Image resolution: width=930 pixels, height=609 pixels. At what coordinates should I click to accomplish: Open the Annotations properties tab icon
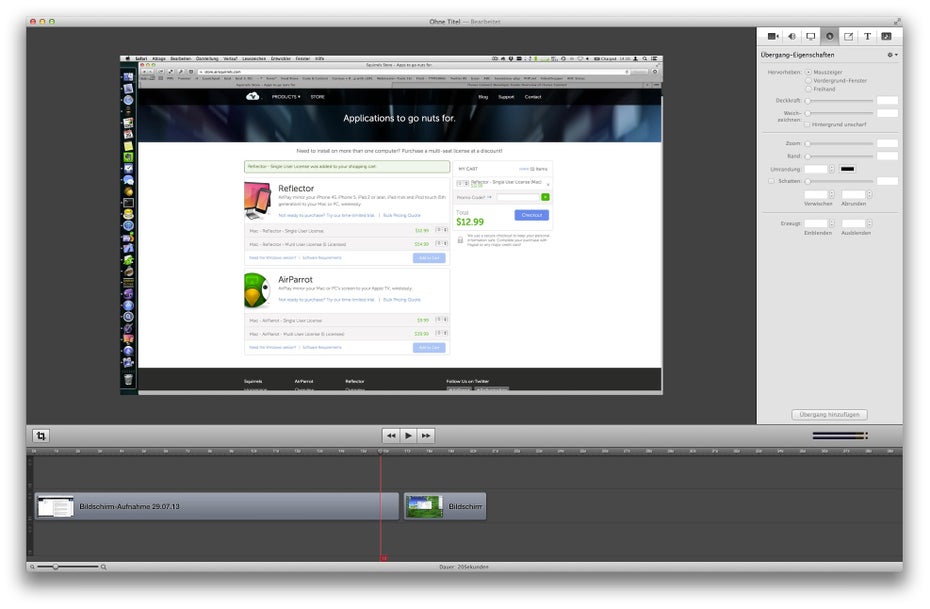849,36
